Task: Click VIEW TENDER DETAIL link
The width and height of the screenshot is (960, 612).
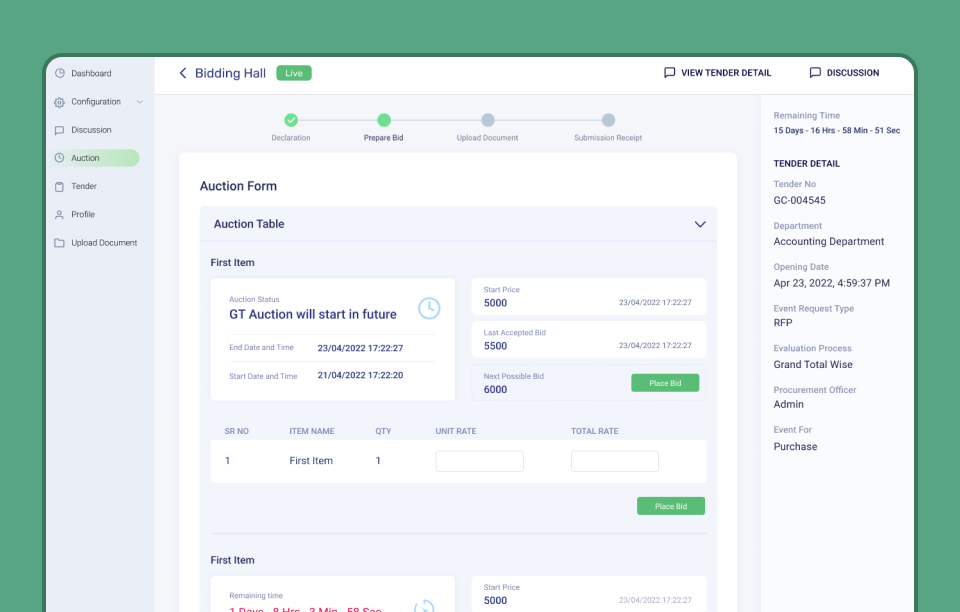Action: [x=726, y=73]
